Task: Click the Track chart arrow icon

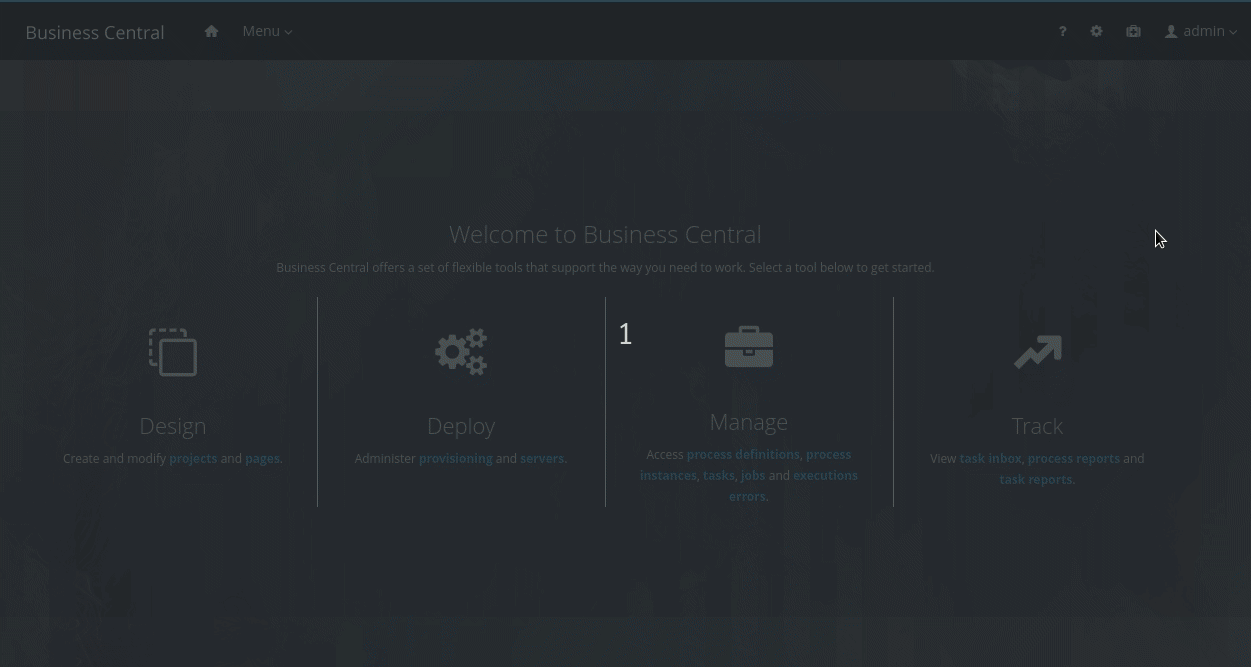Action: pos(1037,352)
